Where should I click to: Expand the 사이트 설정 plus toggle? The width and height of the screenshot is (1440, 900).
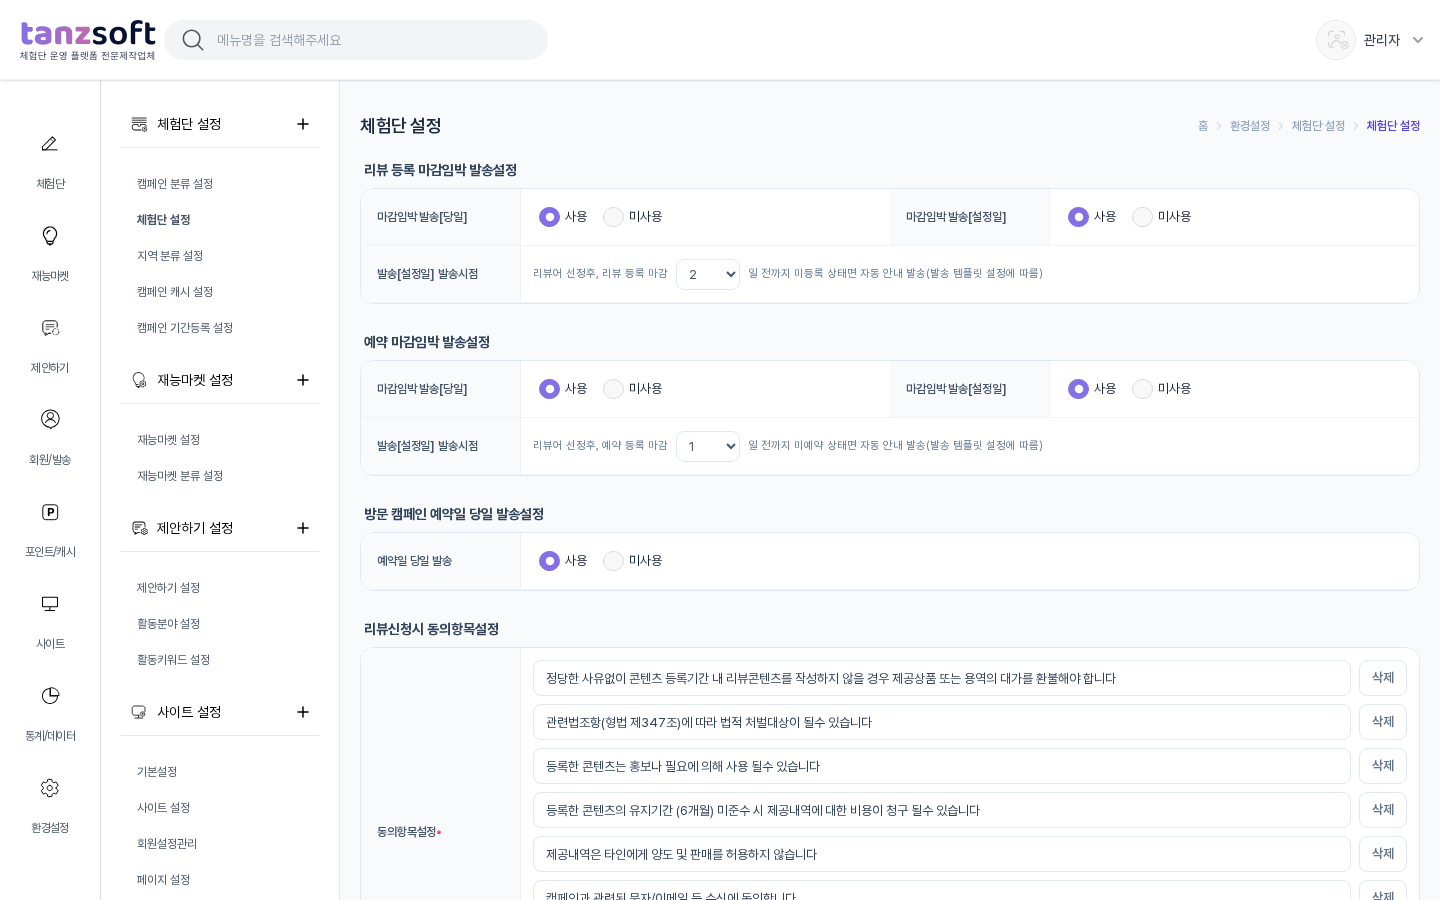[x=303, y=712]
